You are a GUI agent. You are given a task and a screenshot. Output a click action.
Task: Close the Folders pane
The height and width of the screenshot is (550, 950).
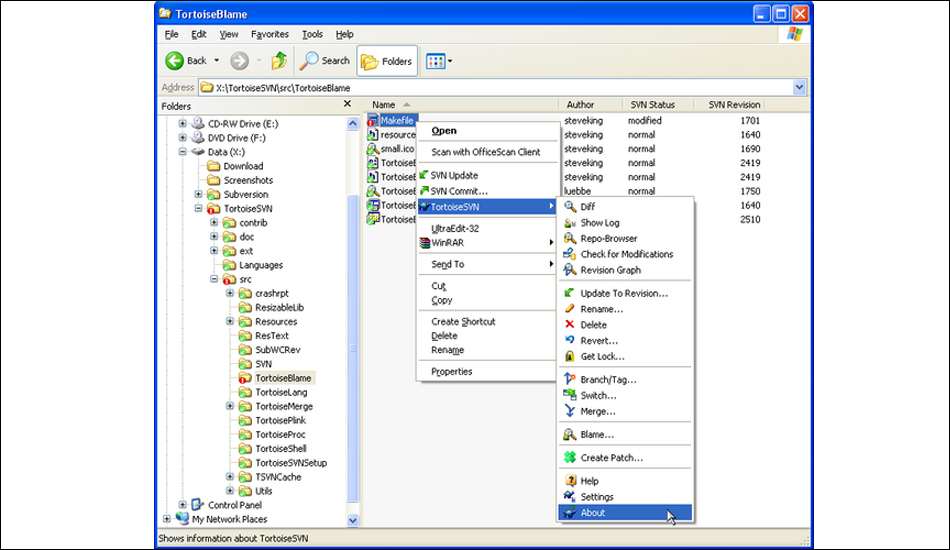pyautogui.click(x=347, y=104)
